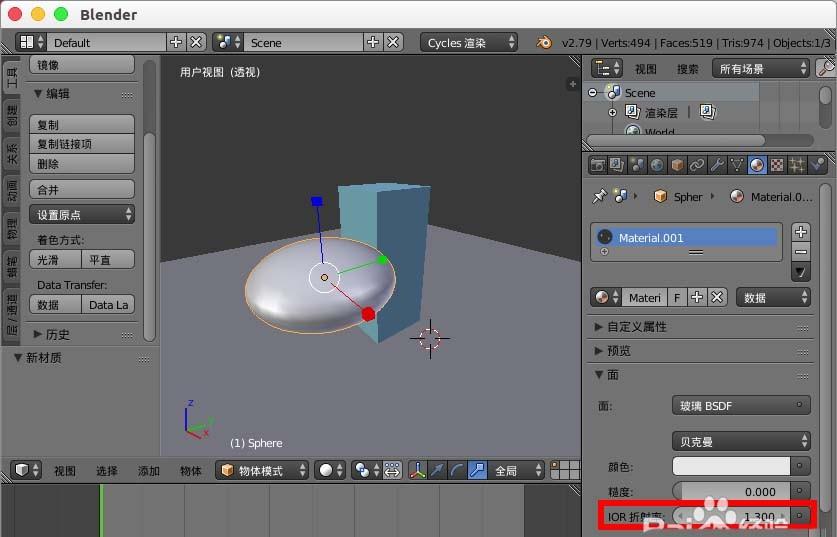The height and width of the screenshot is (537, 837).
Task: Set shading to Flat (平直)
Action: (107, 260)
